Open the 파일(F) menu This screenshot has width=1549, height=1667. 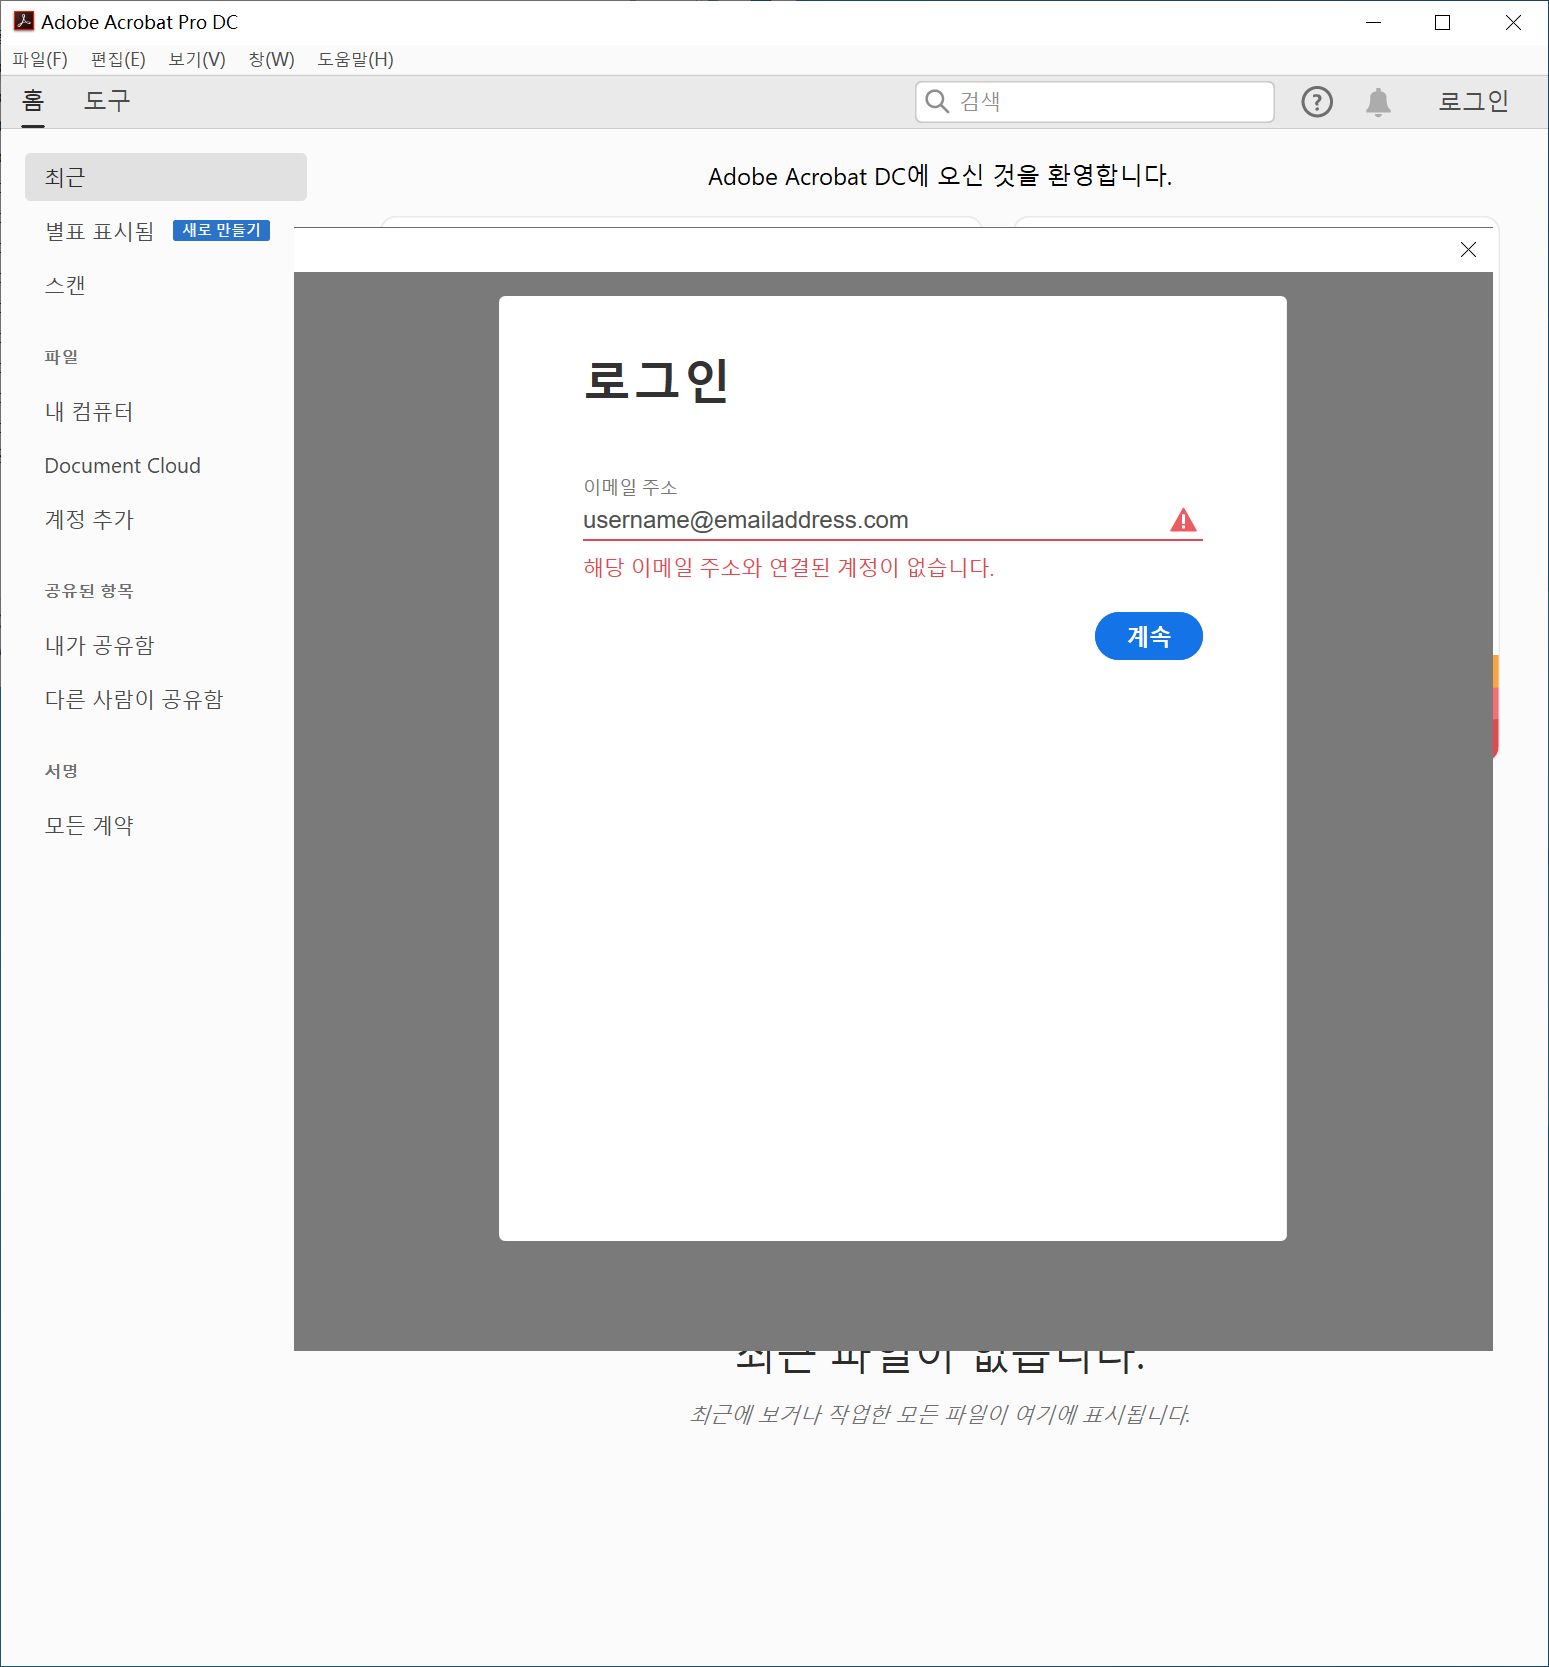tap(40, 60)
